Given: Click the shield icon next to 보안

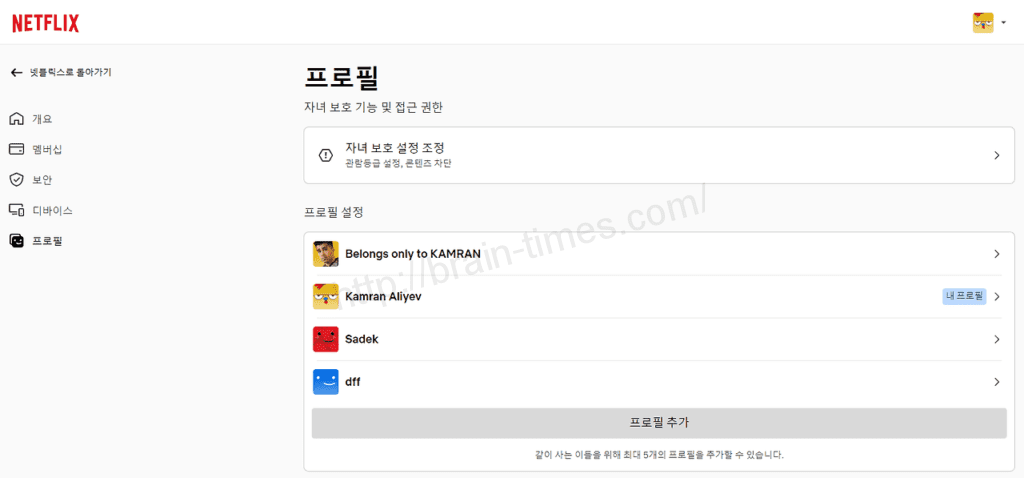Looking at the screenshot, I should (16, 180).
